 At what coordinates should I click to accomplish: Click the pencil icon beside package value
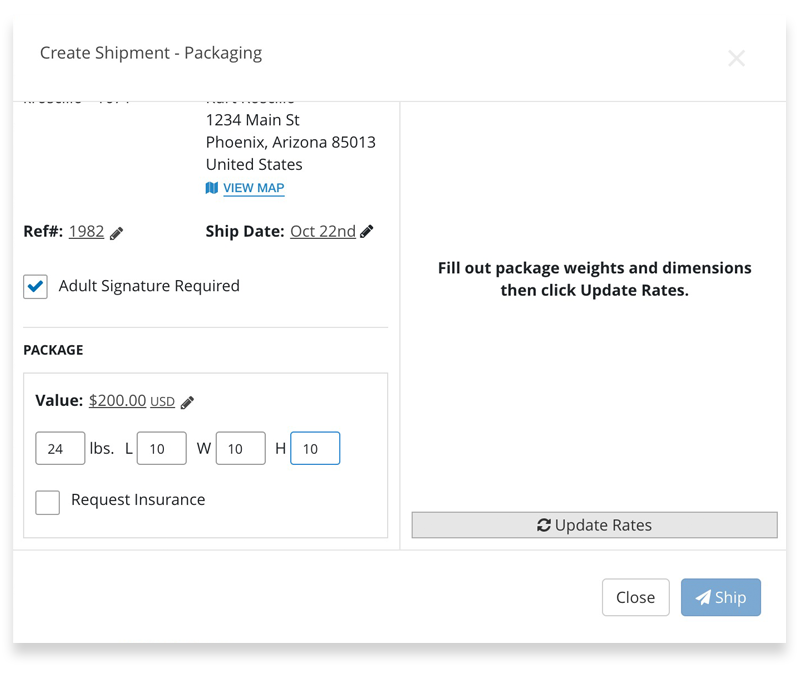click(x=187, y=402)
